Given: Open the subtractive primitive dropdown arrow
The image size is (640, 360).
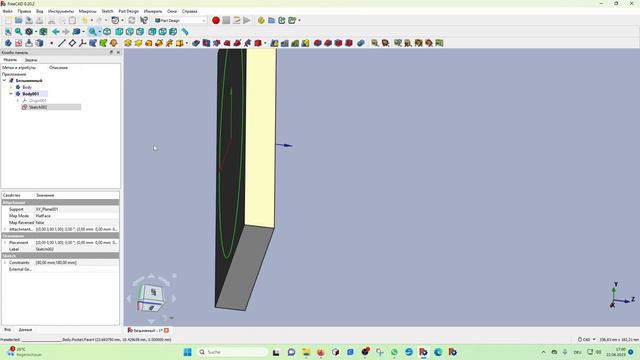Looking at the screenshot, I should pyautogui.click(x=265, y=43).
